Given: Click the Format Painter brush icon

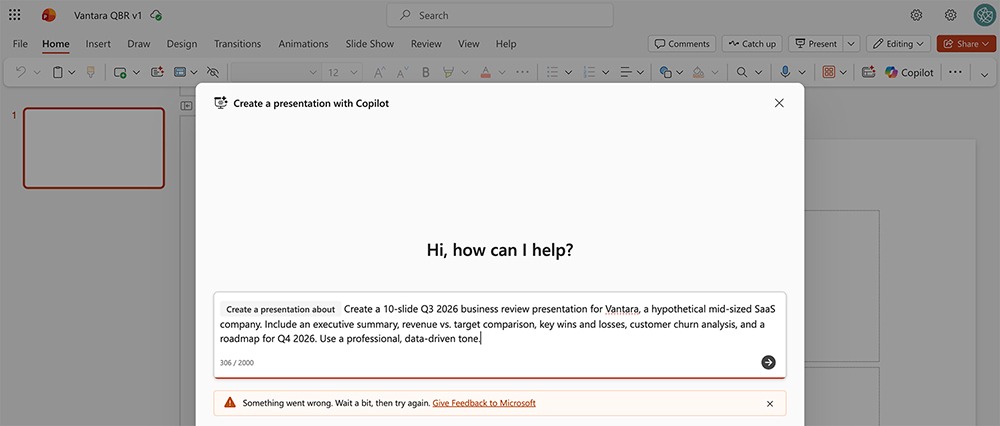Looking at the screenshot, I should [91, 72].
